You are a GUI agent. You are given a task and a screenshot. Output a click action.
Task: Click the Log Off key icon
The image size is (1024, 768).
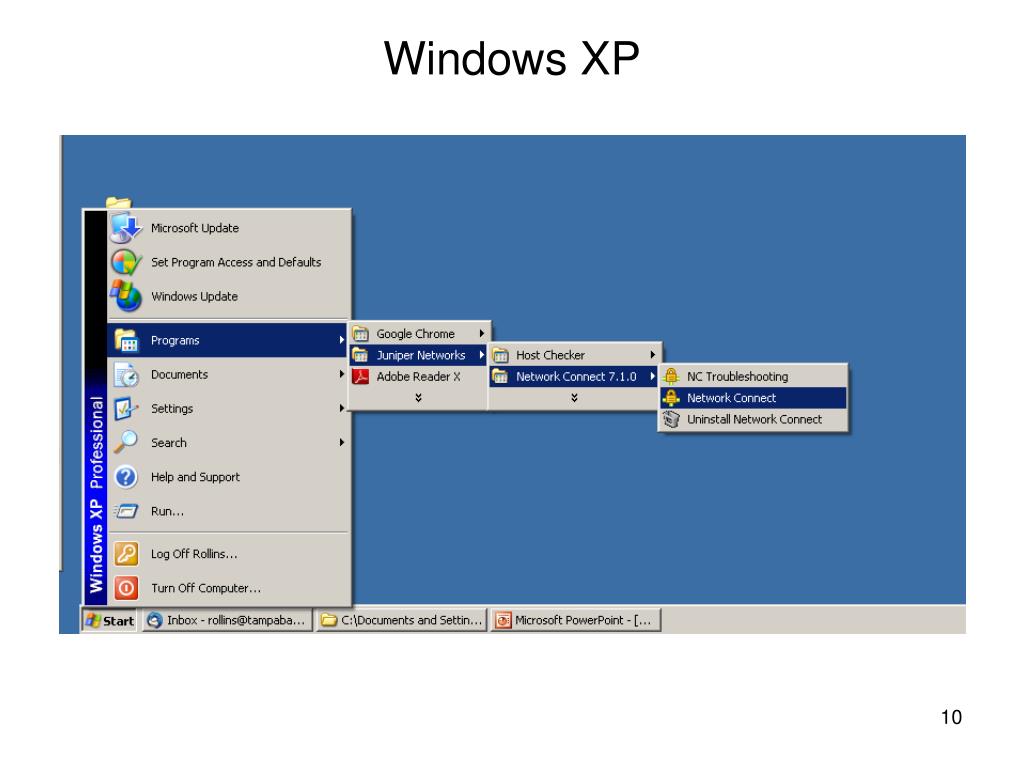126,554
